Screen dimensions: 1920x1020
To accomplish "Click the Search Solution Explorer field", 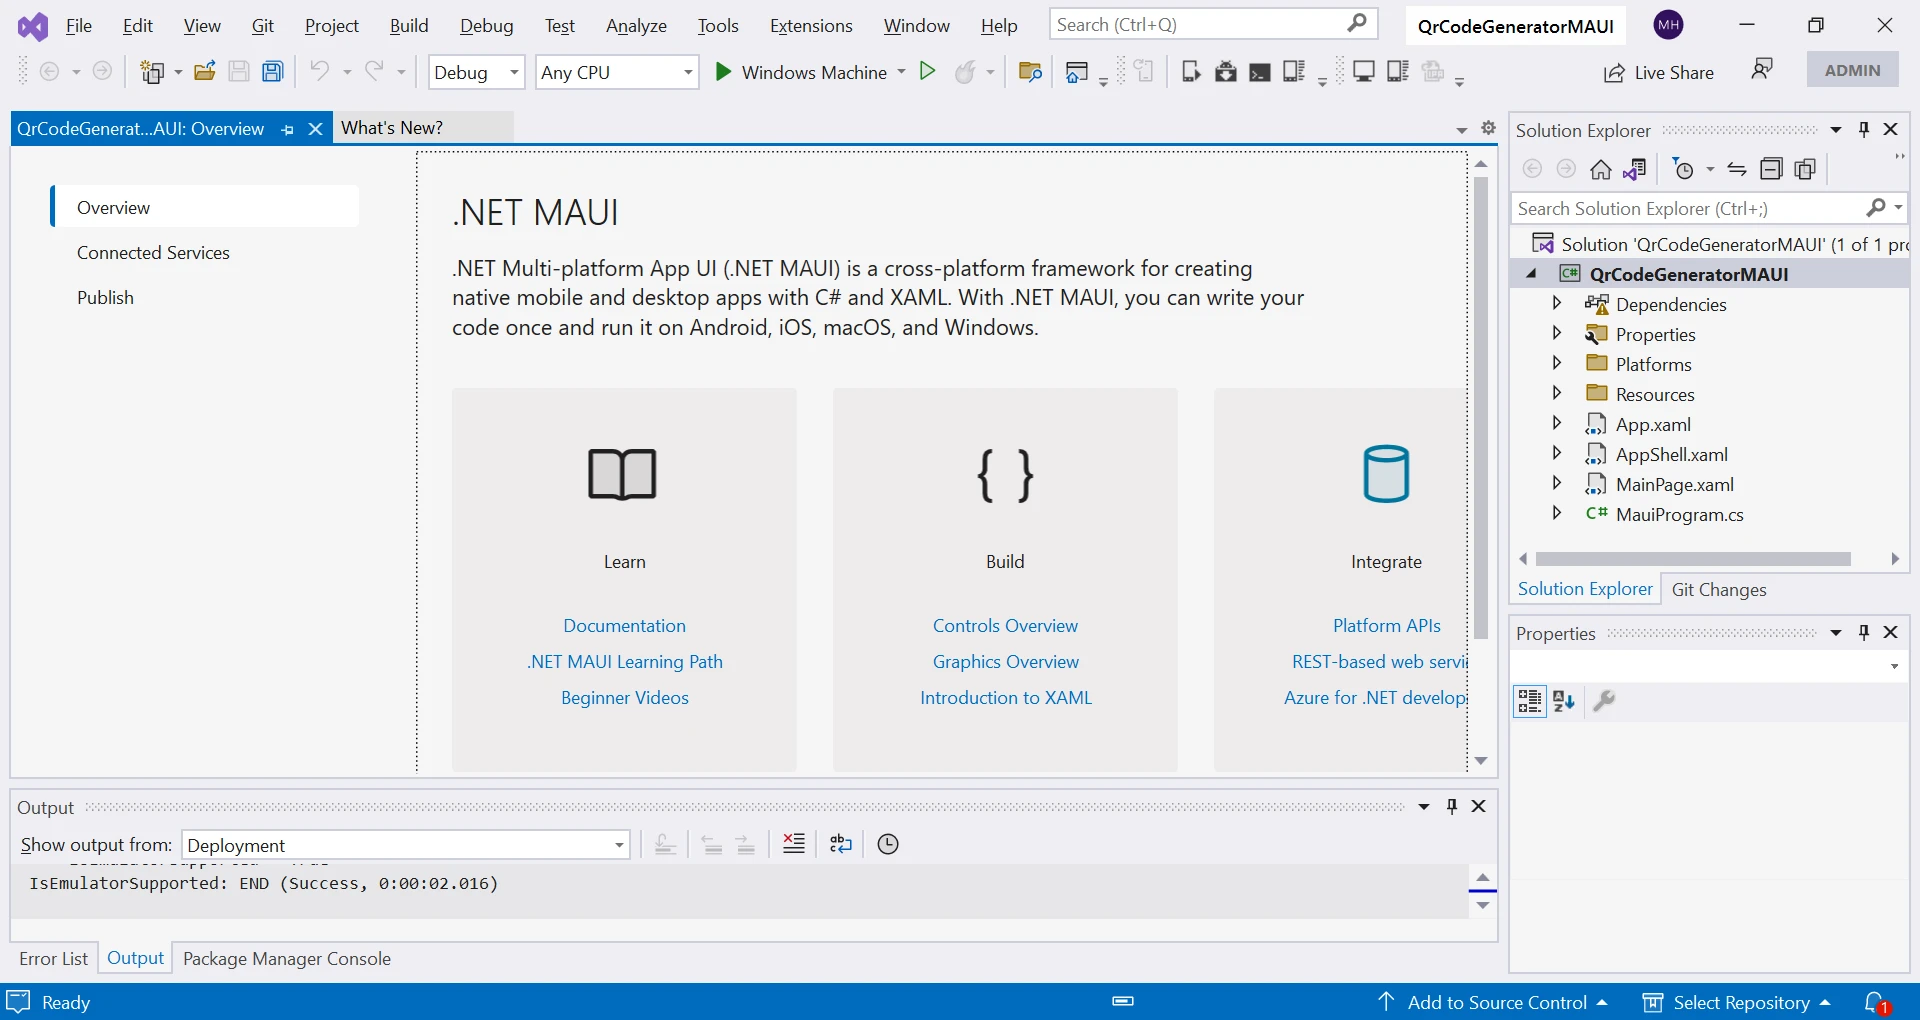I will click(x=1688, y=208).
